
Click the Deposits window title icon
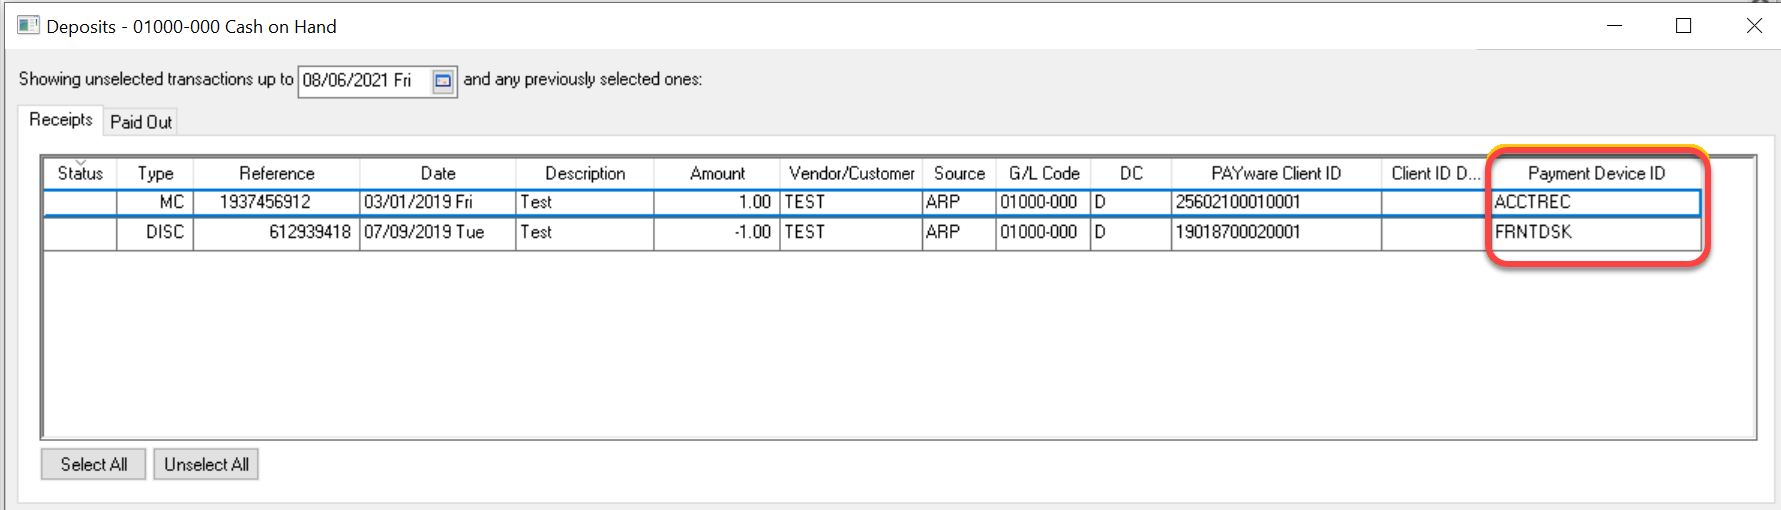(28, 26)
